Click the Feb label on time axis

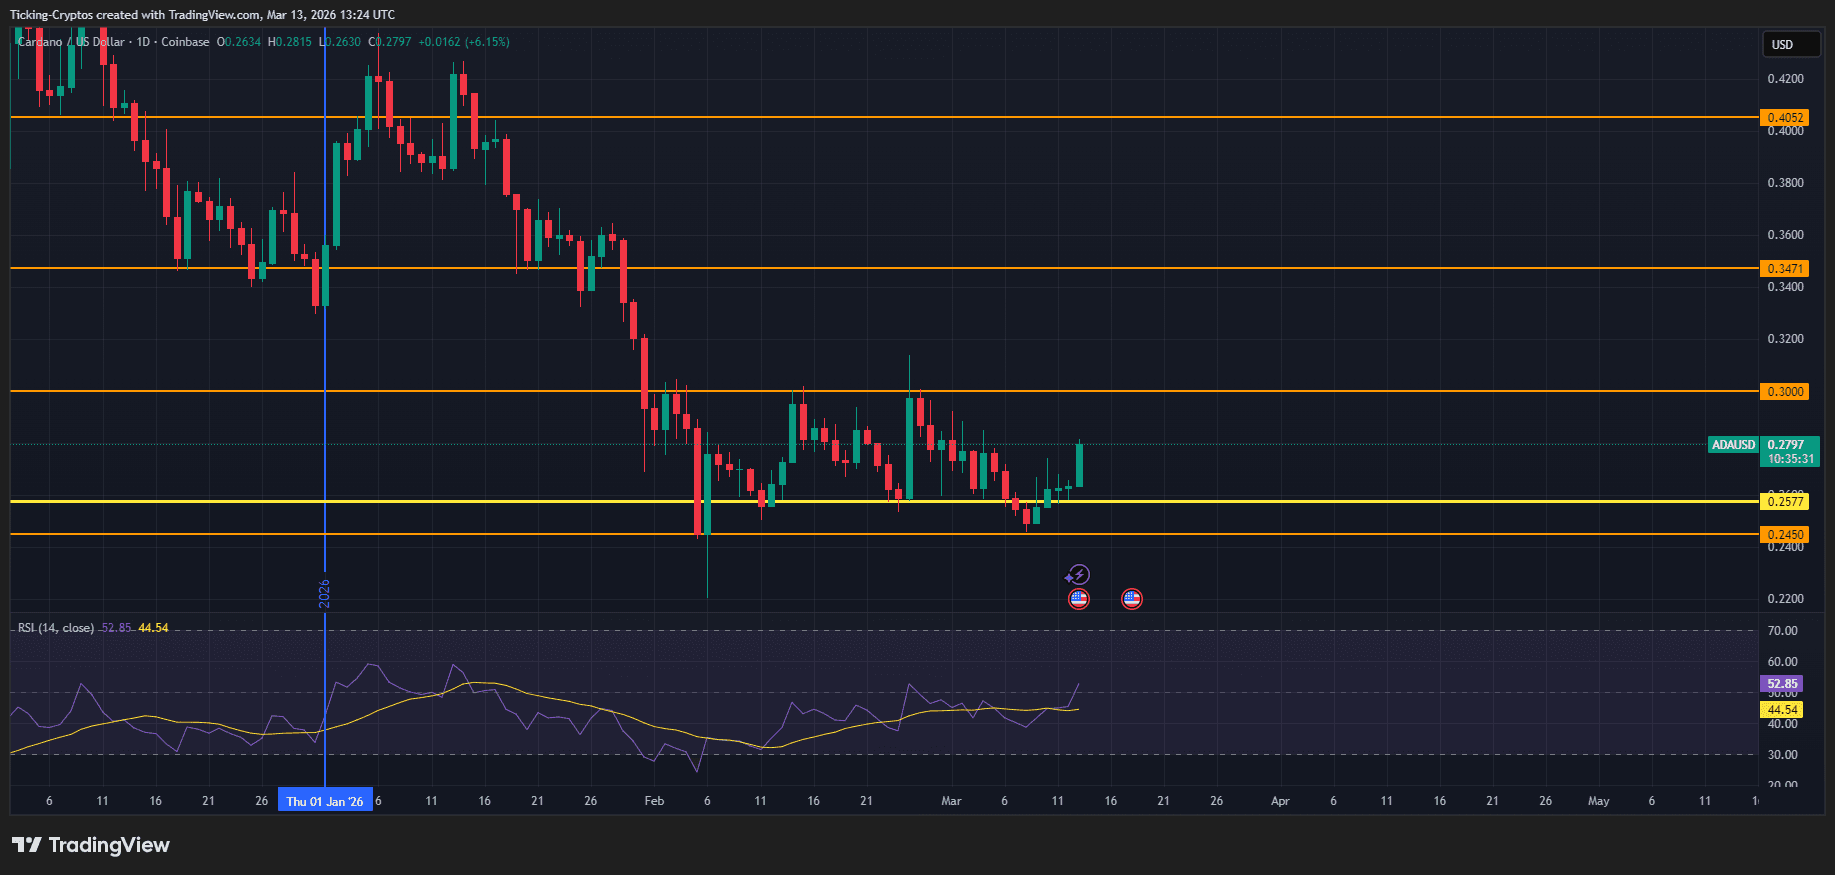pyautogui.click(x=654, y=801)
